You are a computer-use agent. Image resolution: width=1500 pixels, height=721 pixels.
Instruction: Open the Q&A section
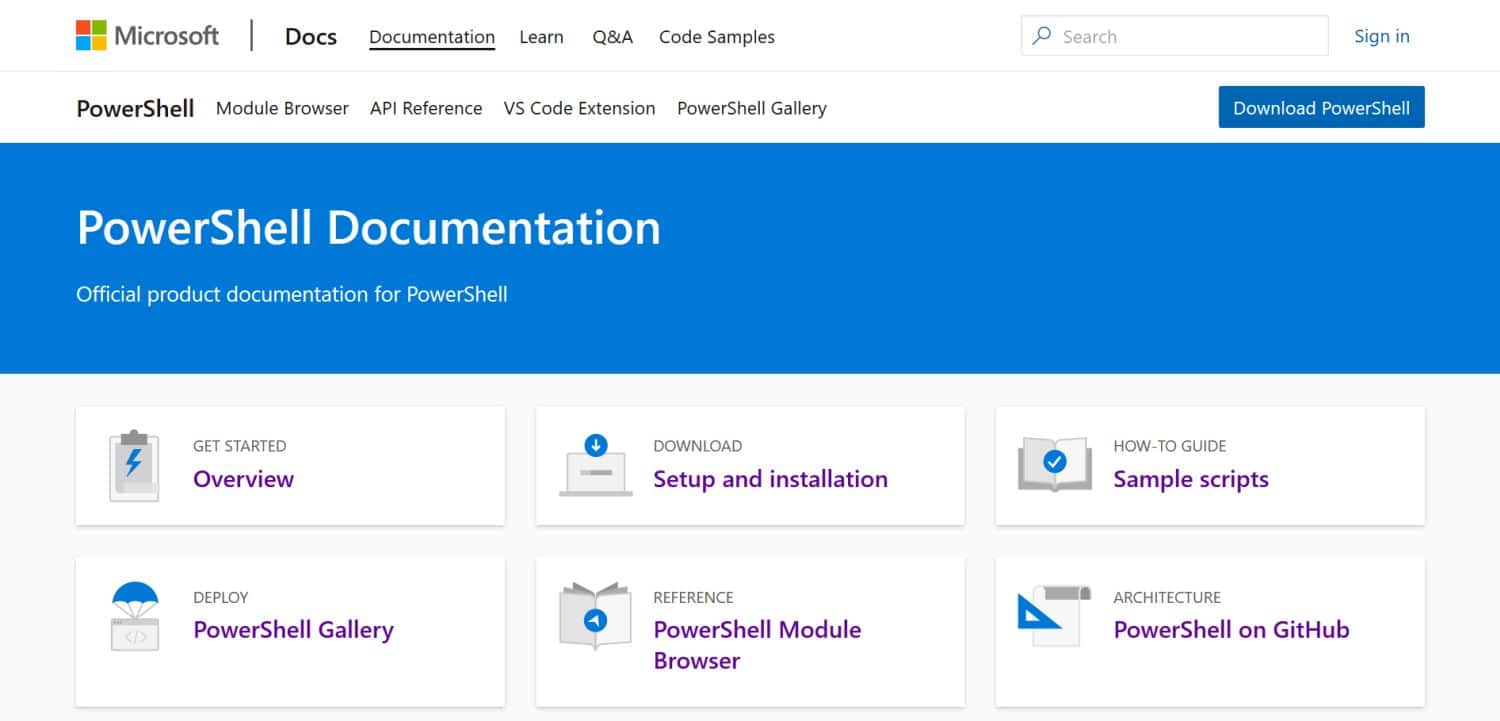pos(612,37)
